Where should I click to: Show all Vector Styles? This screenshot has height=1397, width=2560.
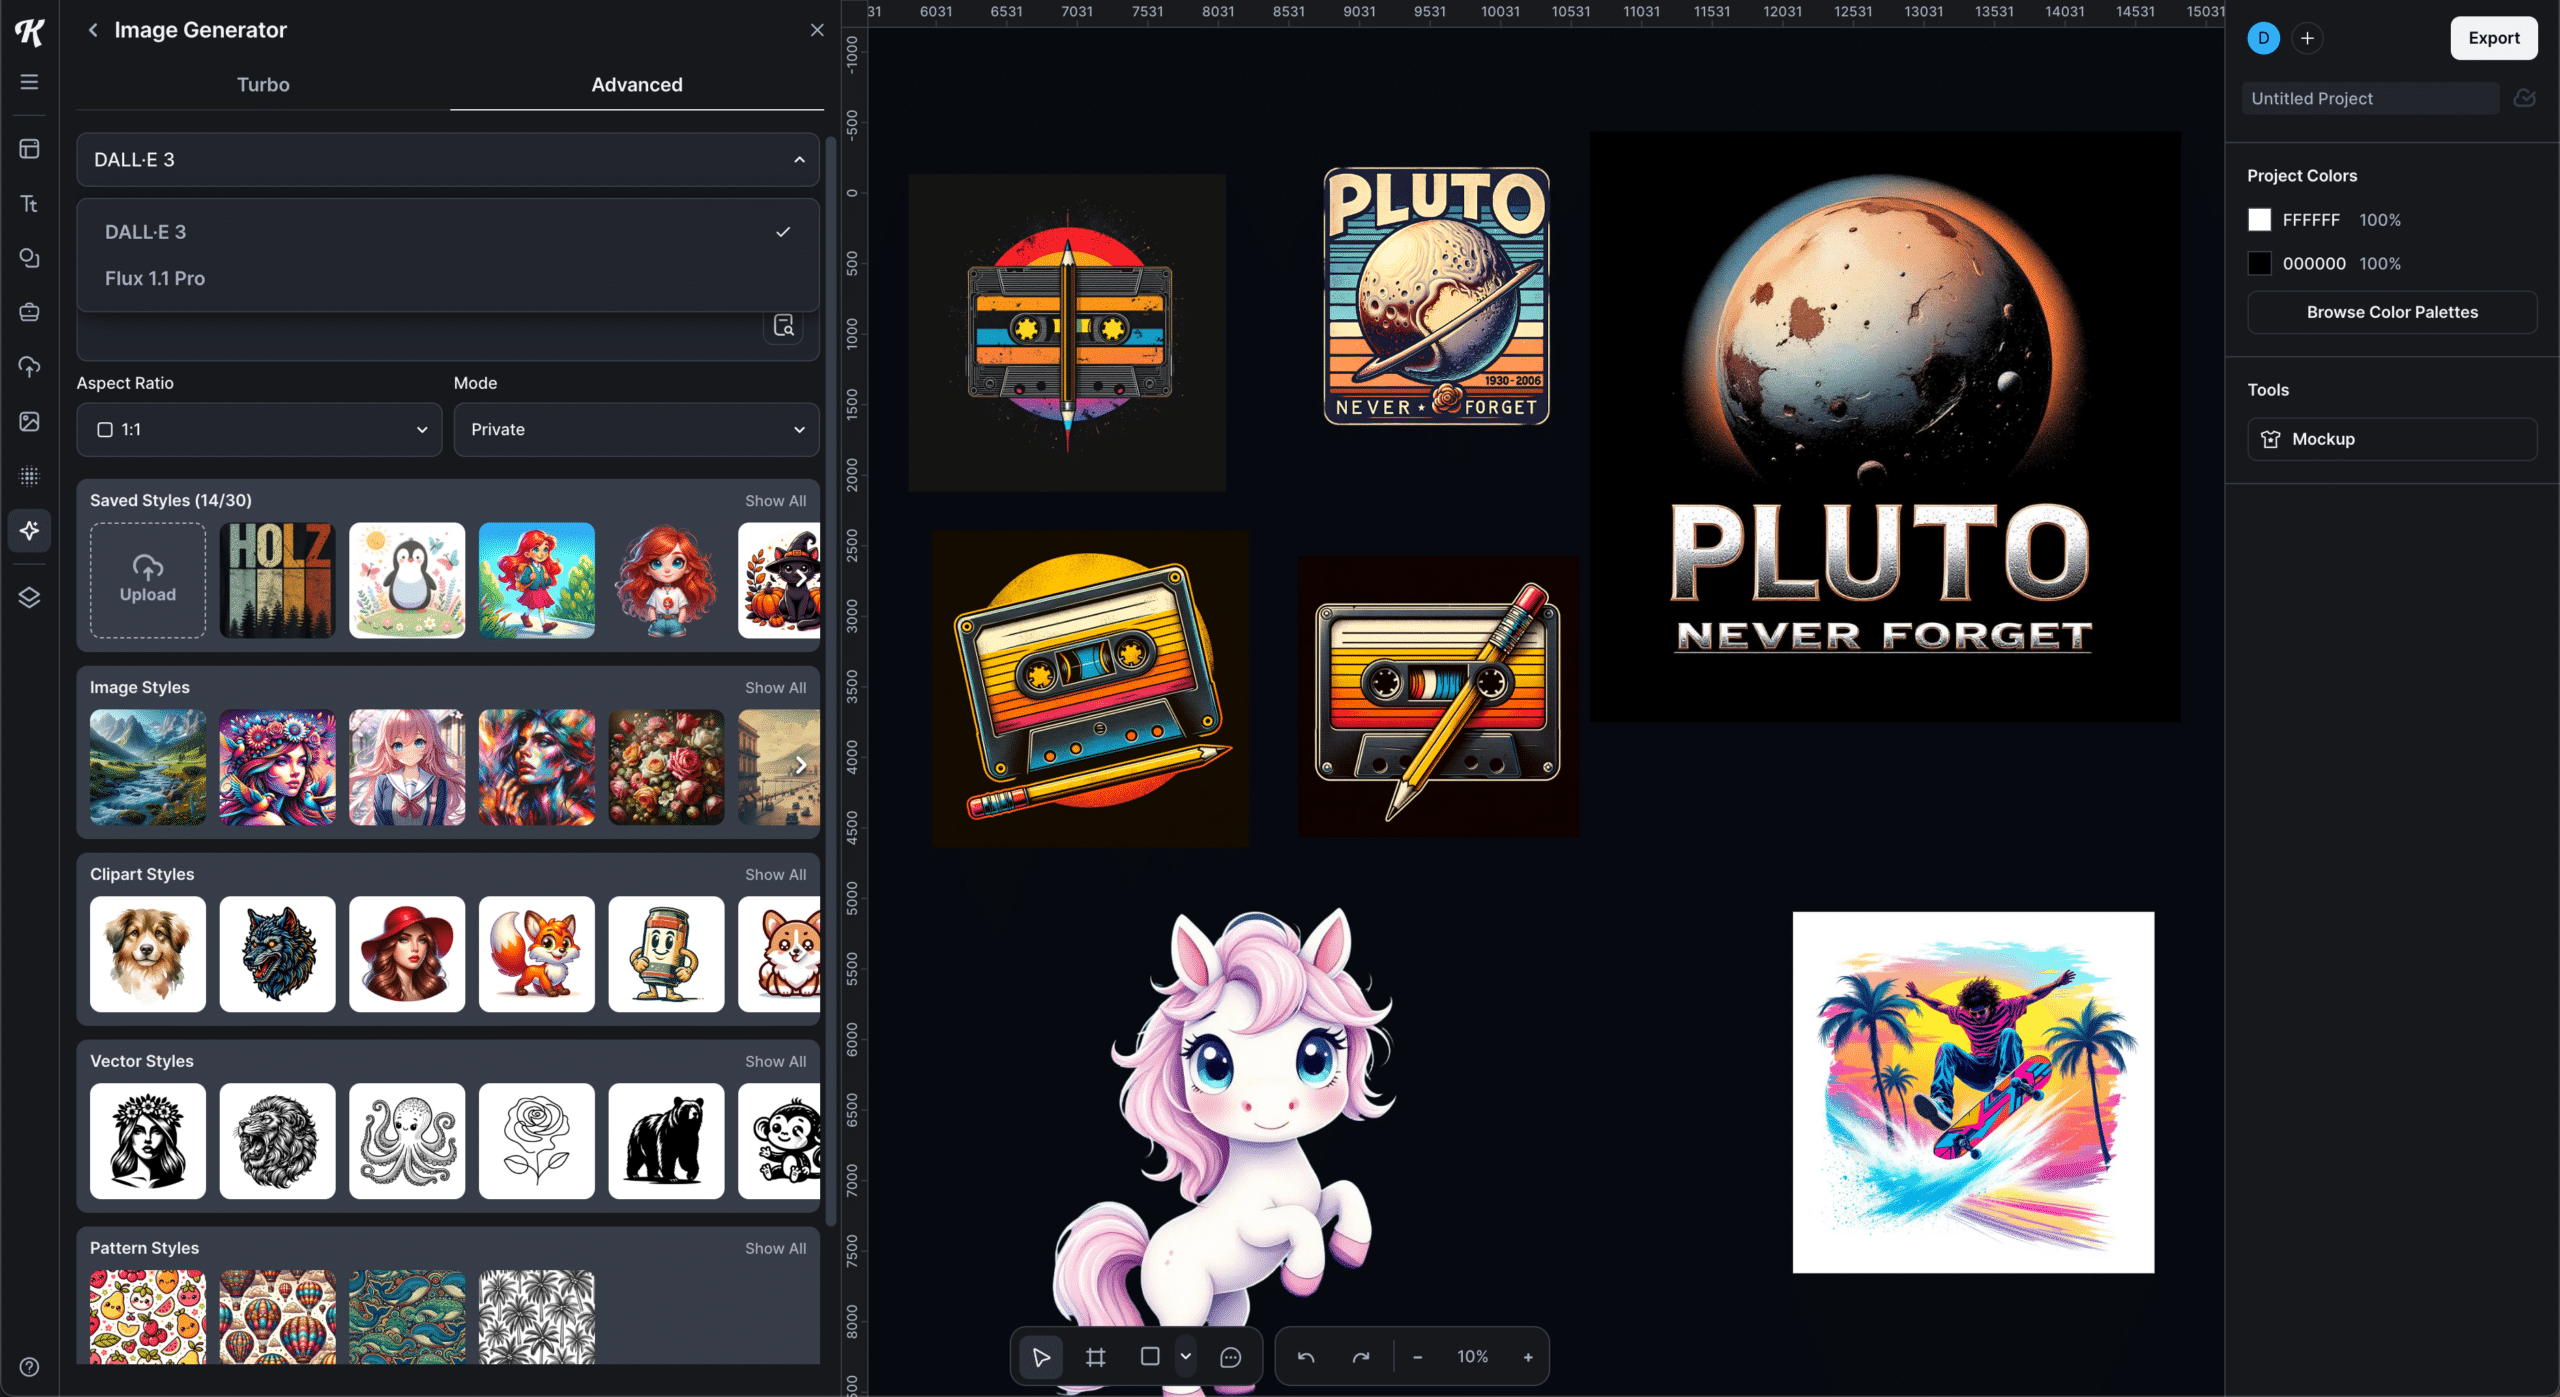[775, 1062]
